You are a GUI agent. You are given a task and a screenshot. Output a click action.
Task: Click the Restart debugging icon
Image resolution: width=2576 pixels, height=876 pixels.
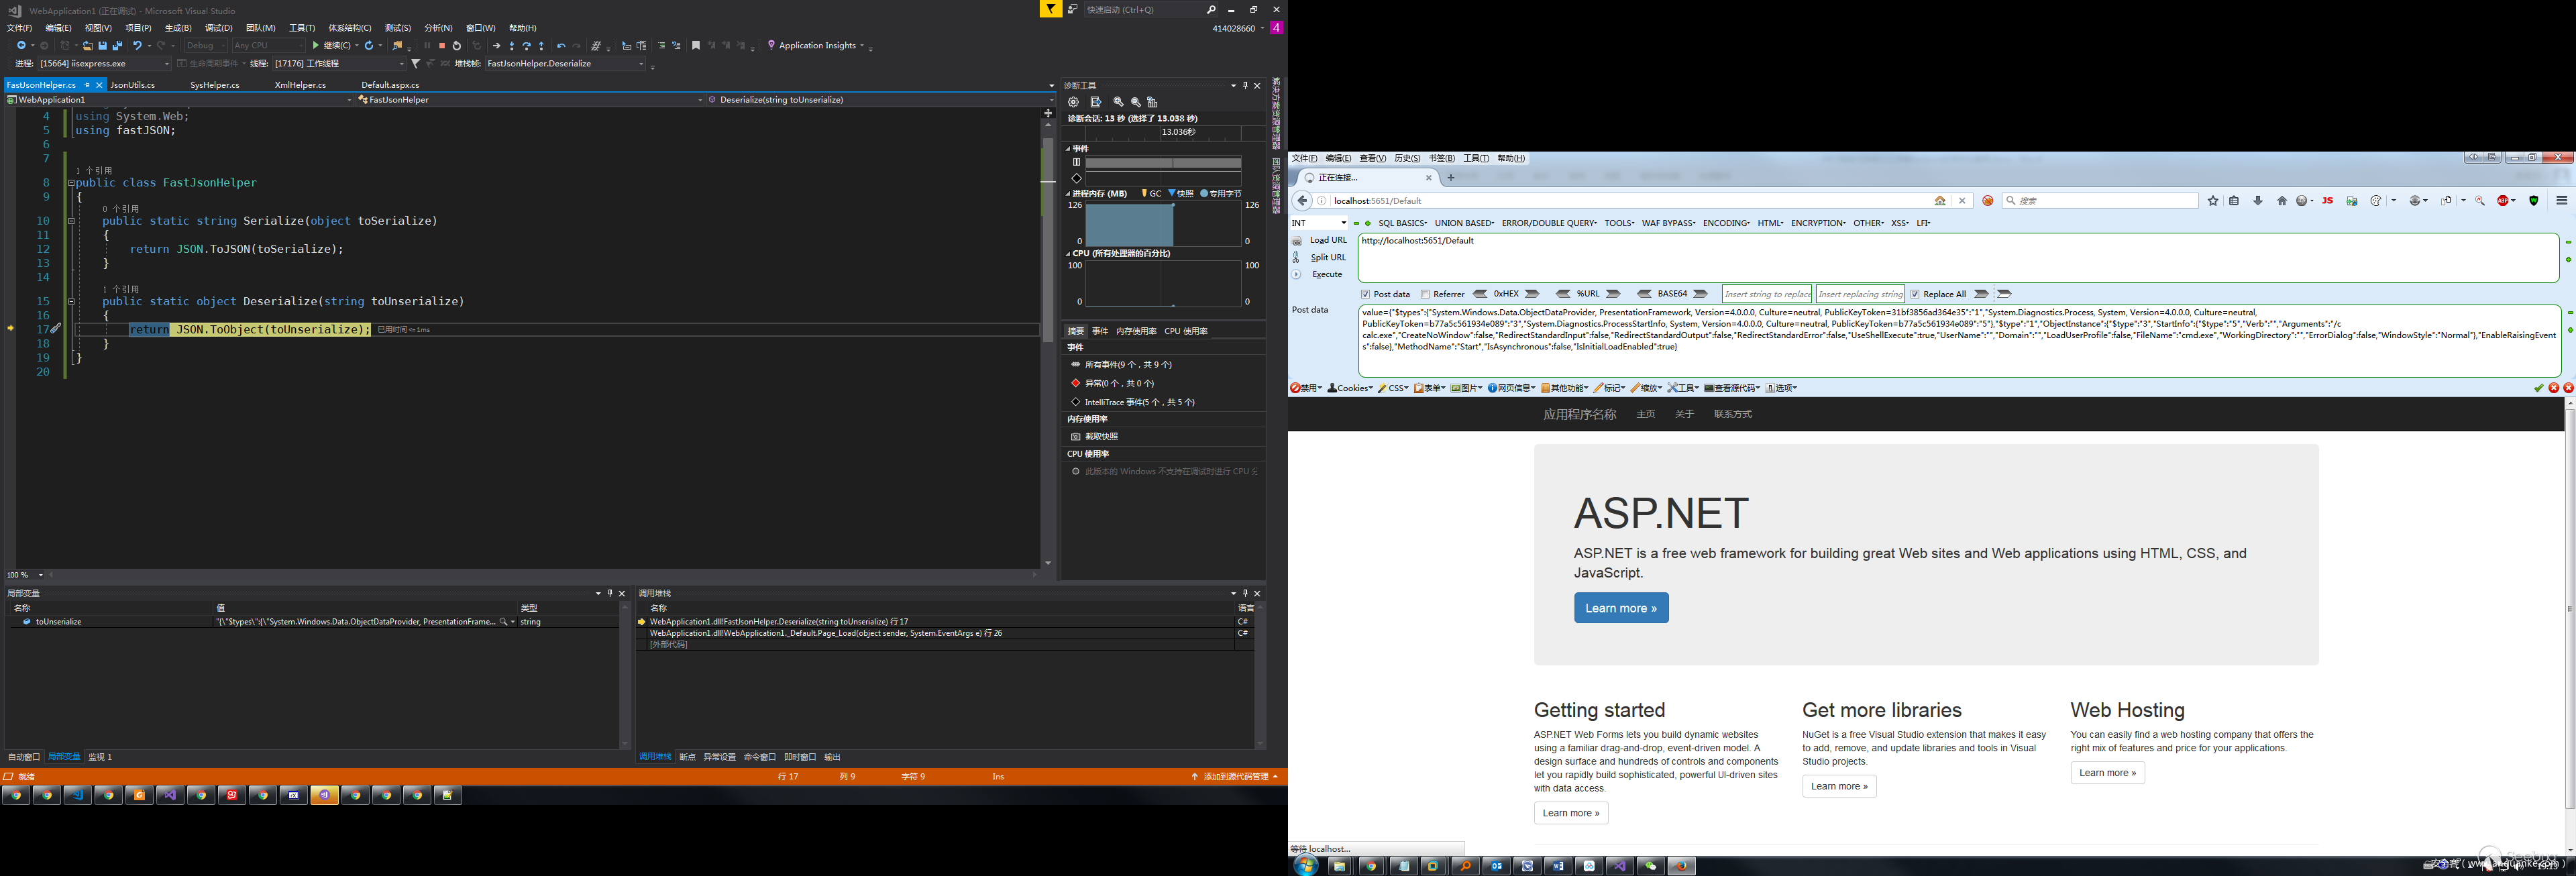pyautogui.click(x=457, y=46)
